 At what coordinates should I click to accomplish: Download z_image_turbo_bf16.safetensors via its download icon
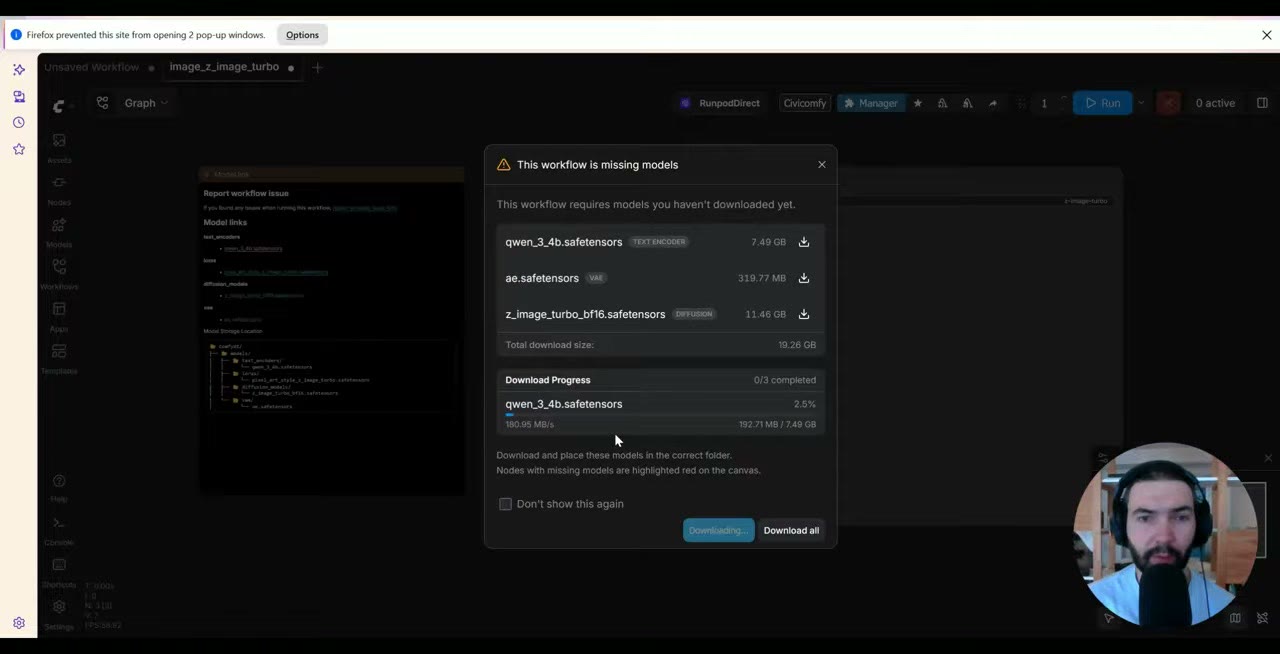click(x=804, y=314)
